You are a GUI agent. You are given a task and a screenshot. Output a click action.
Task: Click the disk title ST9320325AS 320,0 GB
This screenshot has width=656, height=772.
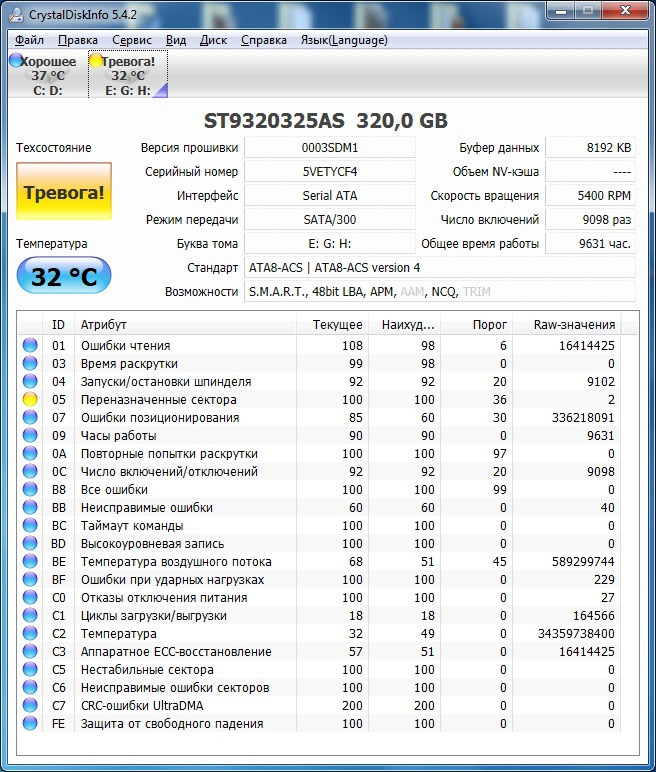[x=326, y=121]
